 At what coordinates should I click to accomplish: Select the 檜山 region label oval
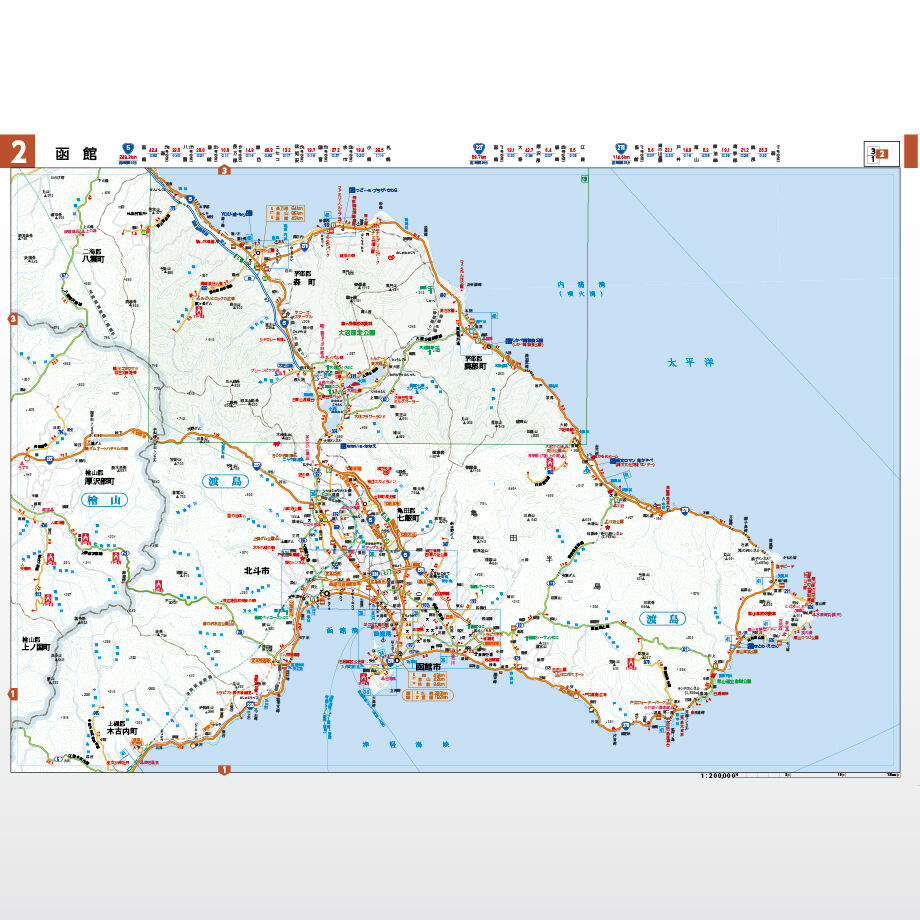104,500
